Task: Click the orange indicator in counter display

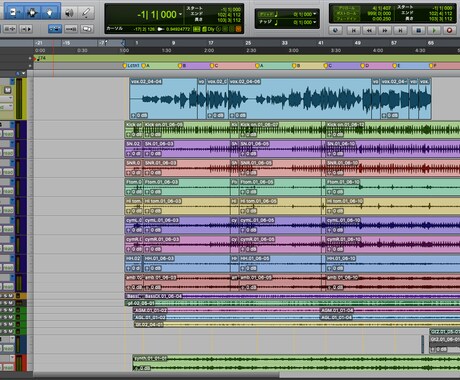Action: pyautogui.click(x=238, y=29)
